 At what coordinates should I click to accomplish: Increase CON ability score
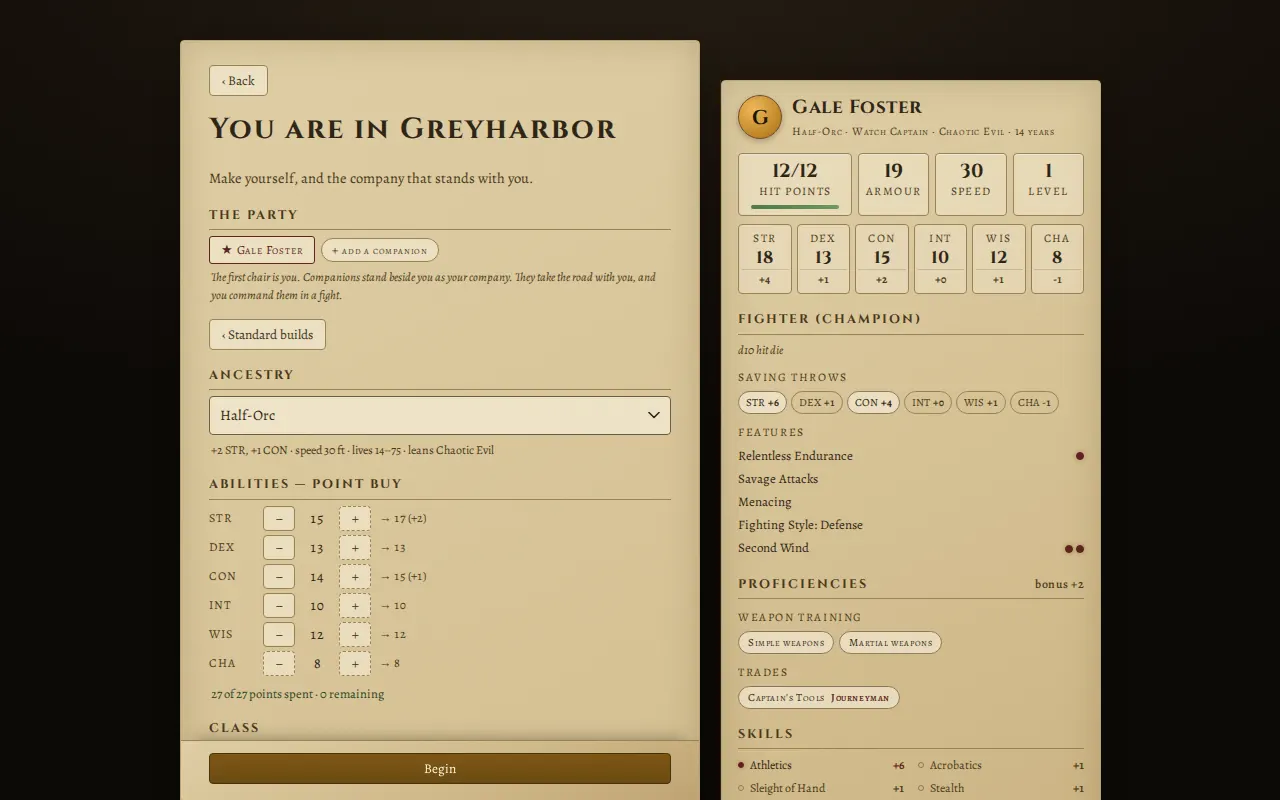pos(355,577)
